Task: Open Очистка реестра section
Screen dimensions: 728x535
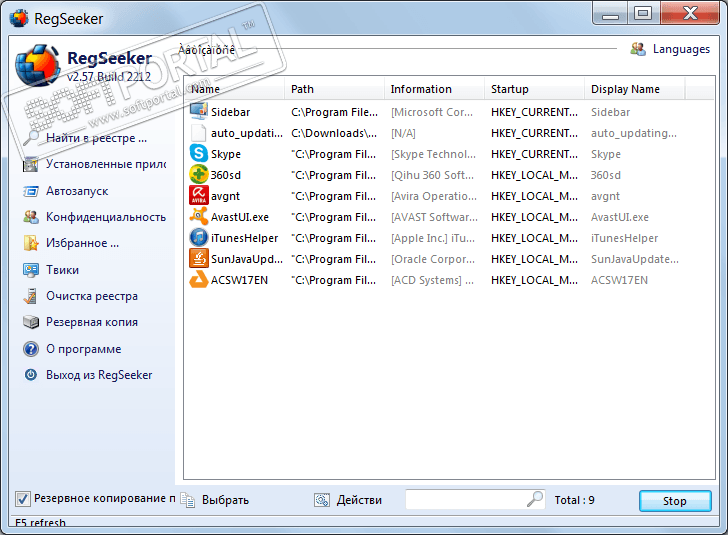Action: pos(92,296)
